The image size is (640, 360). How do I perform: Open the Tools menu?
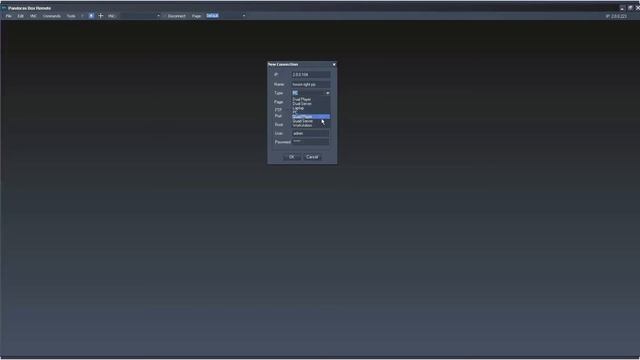click(71, 16)
